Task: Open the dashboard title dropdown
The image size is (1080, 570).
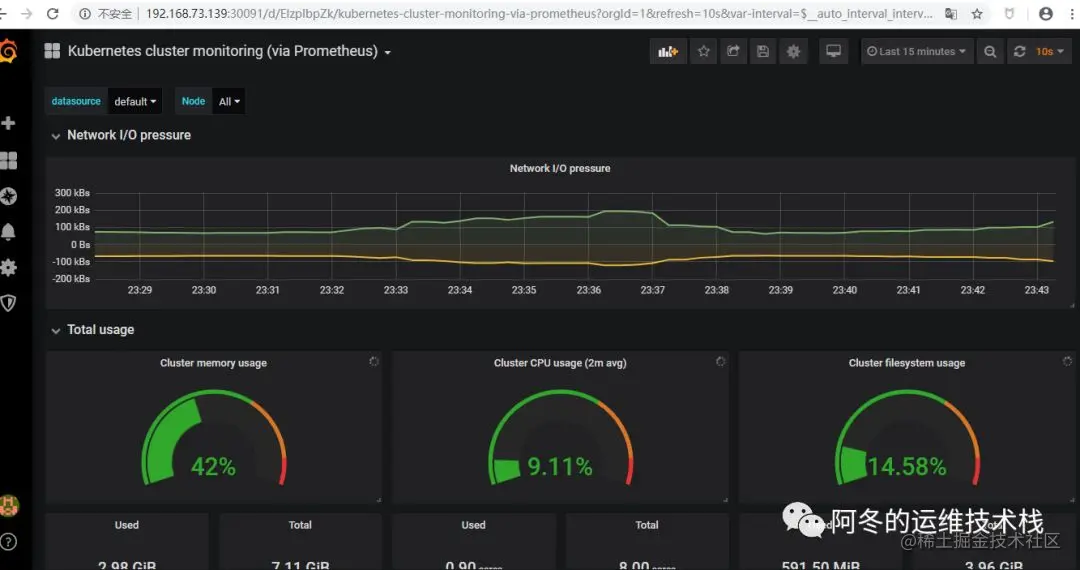Action: click(229, 52)
